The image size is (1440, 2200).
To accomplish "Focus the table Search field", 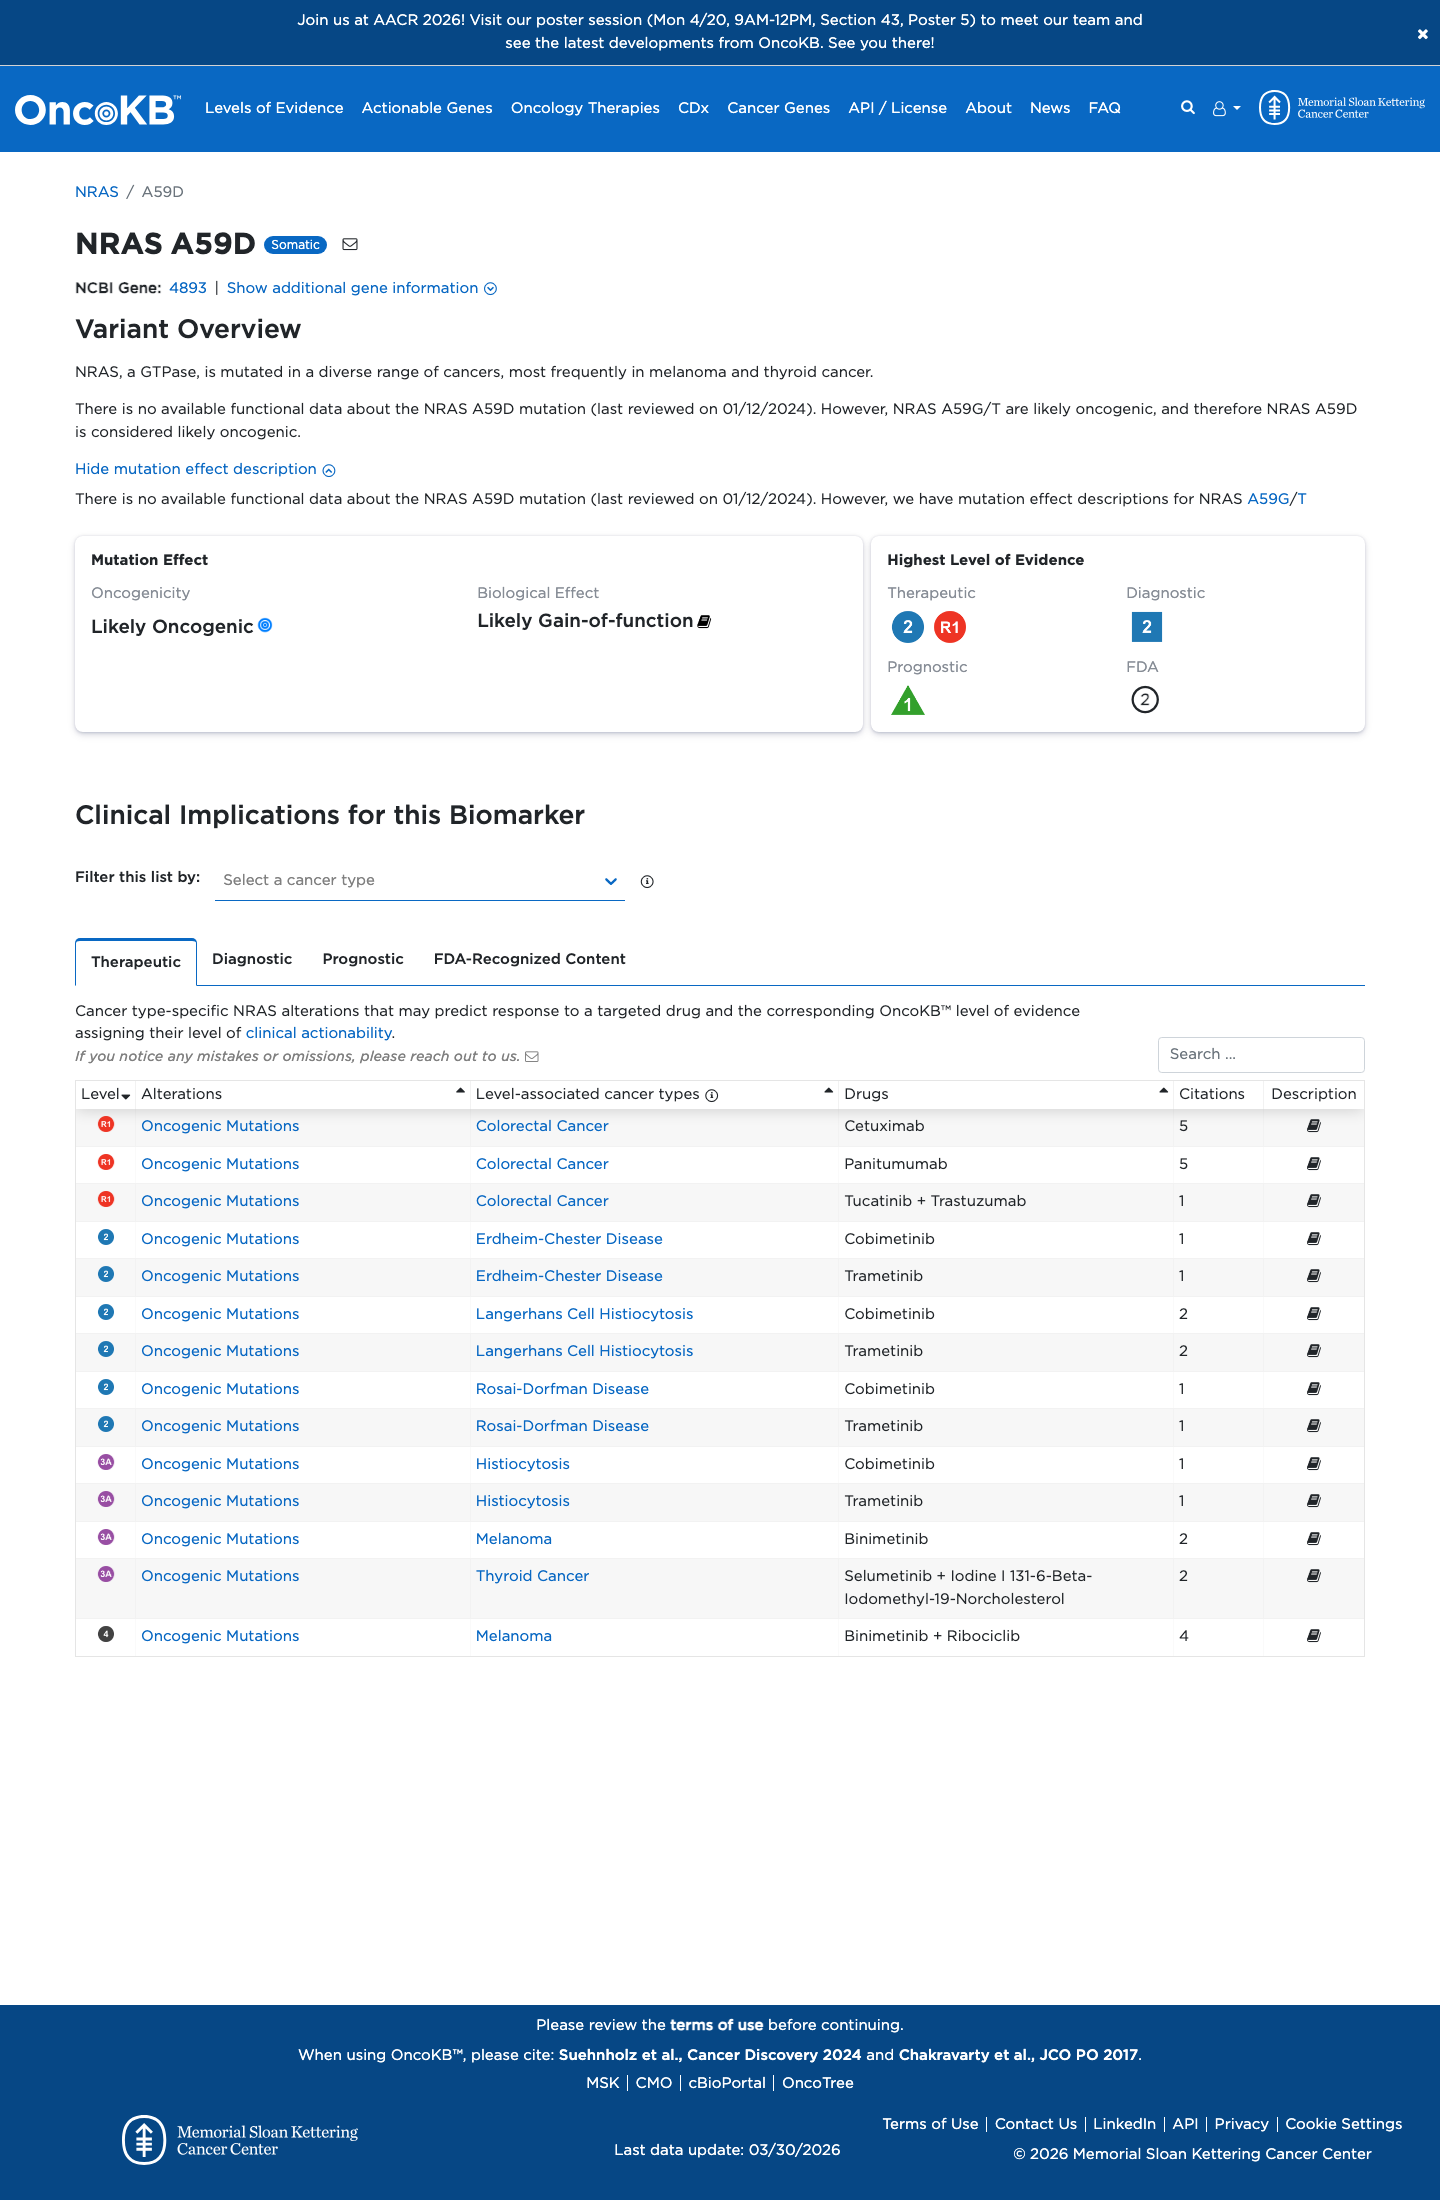I will tap(1261, 1055).
